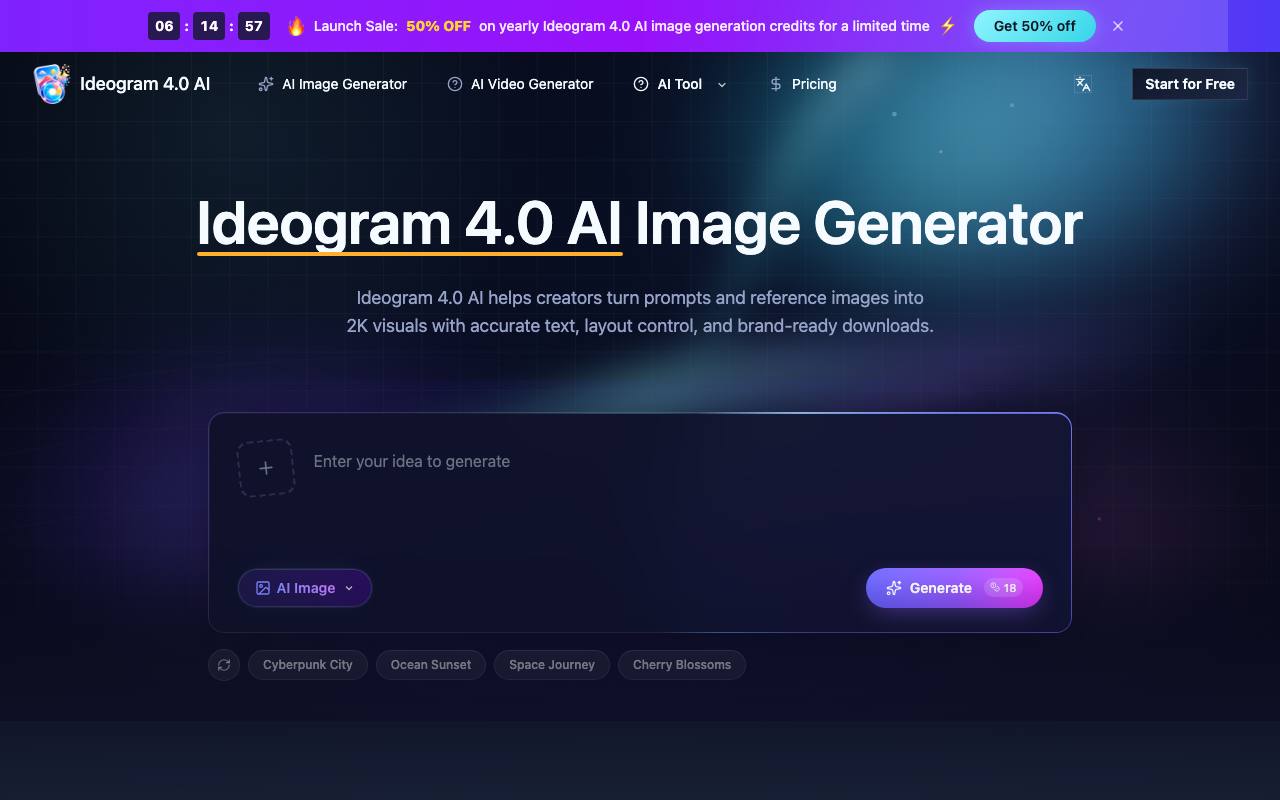
Task: Select the Cherry Blossoms prompt chip
Action: click(682, 665)
